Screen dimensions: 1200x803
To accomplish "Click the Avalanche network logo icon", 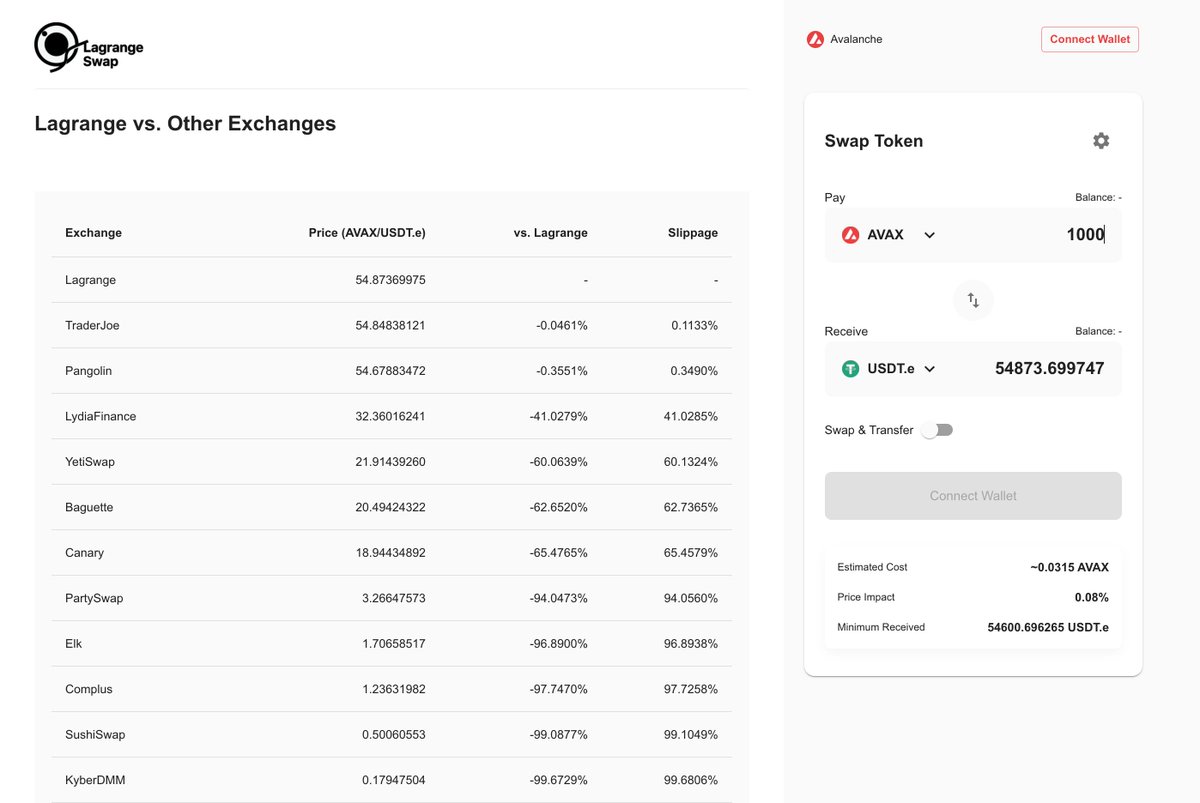I will click(x=815, y=40).
